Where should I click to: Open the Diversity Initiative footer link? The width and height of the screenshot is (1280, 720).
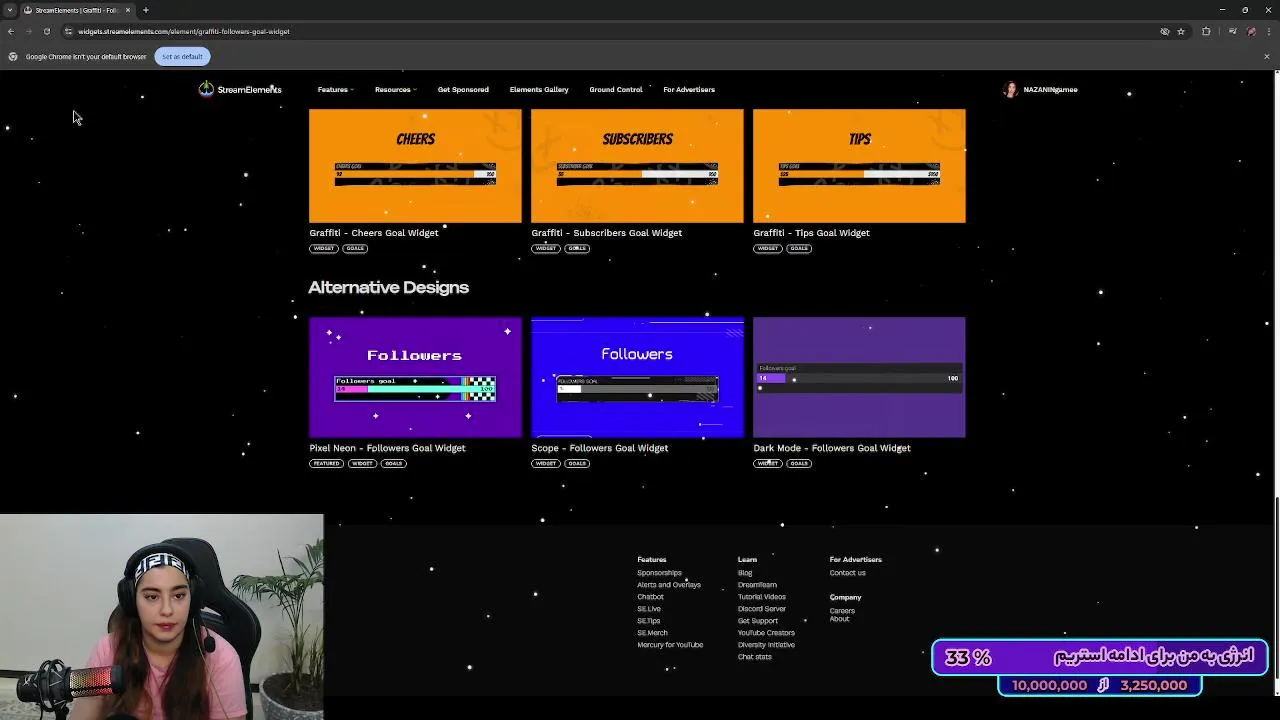click(766, 645)
